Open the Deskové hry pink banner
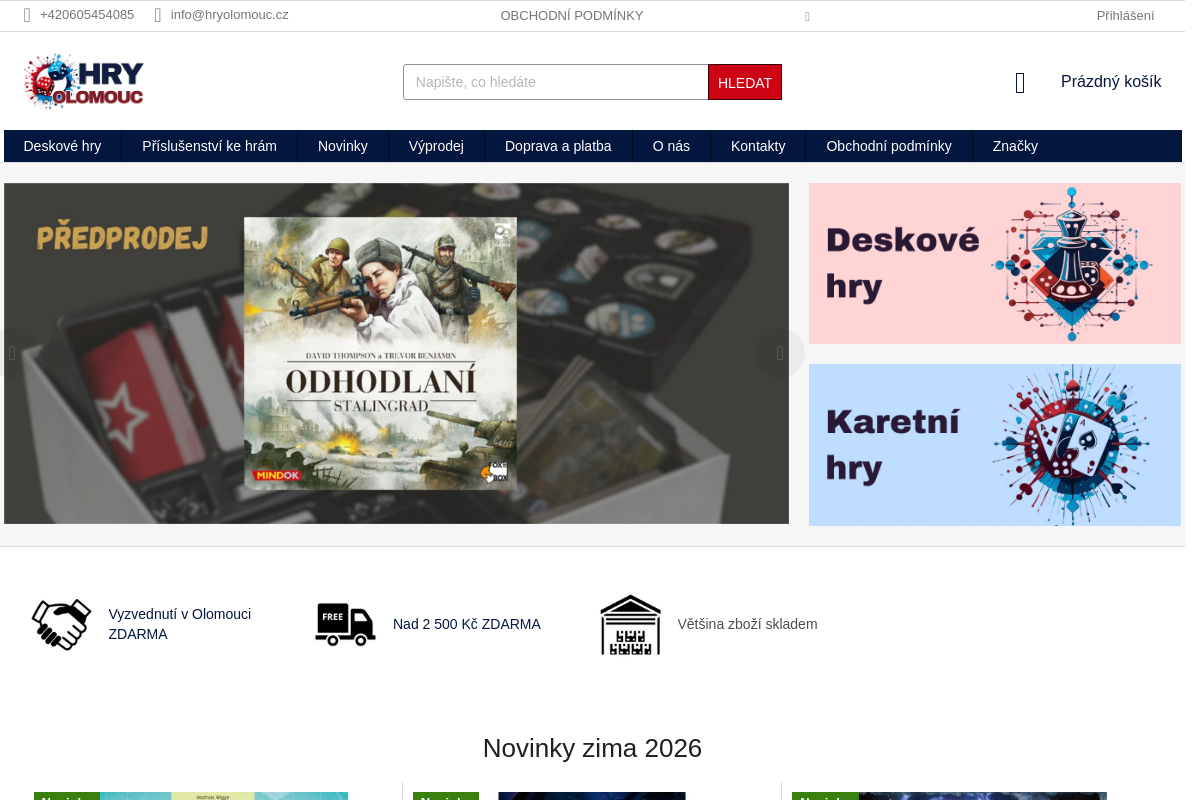Viewport: 1200px width, 800px height. click(994, 264)
